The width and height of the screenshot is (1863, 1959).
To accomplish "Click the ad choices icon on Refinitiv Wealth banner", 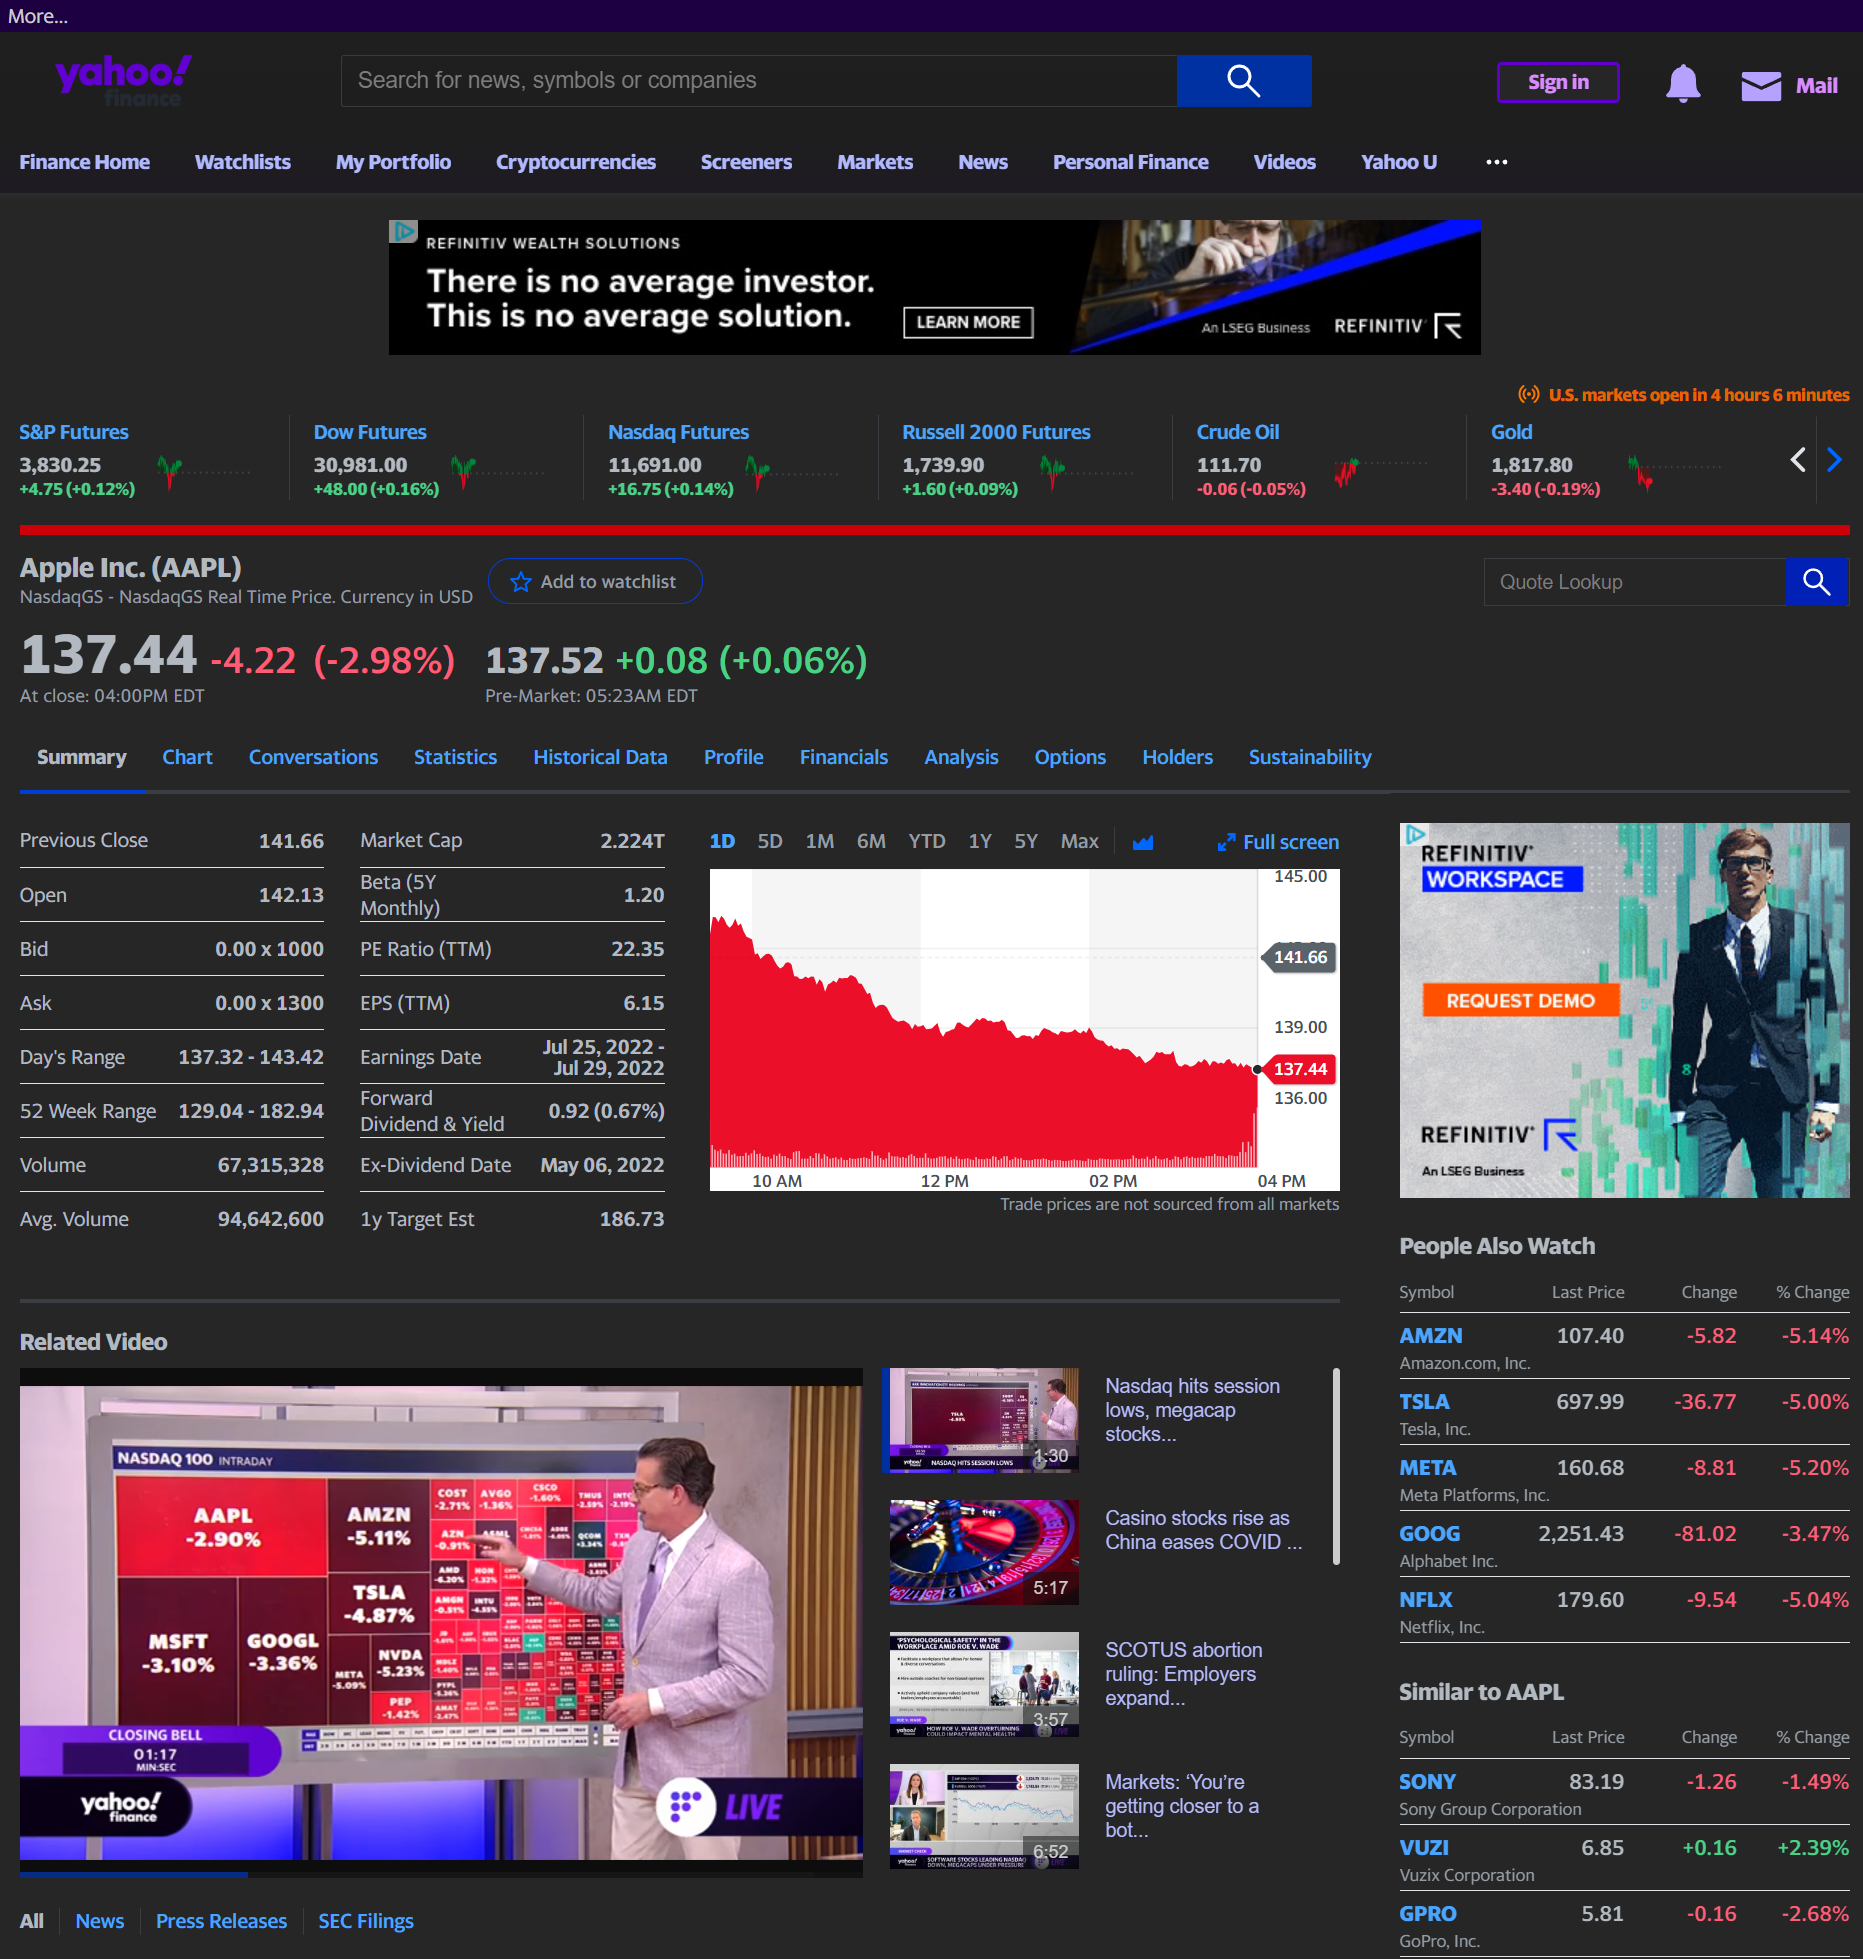I will point(403,231).
